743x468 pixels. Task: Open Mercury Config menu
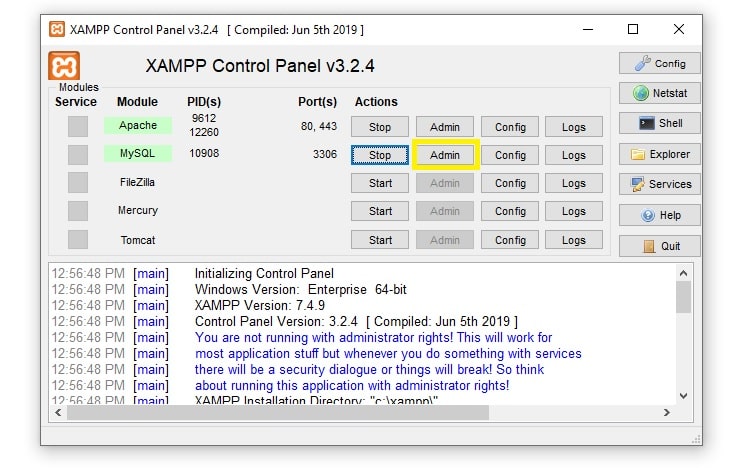pos(510,211)
